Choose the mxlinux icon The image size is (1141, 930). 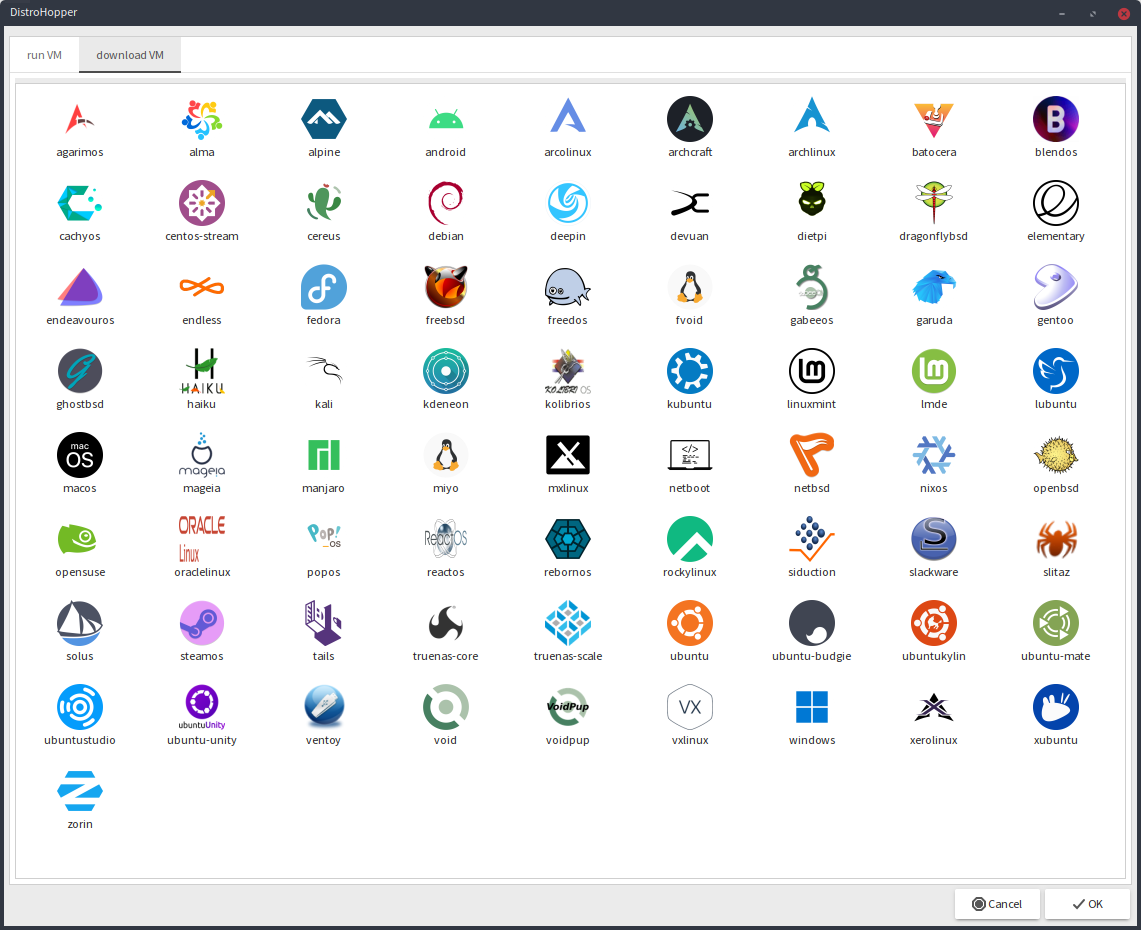pos(568,456)
